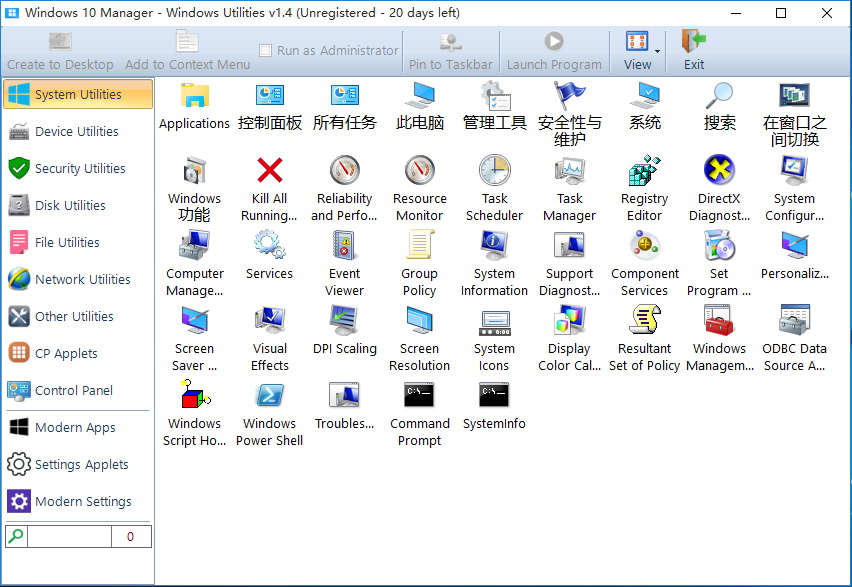Open the 搜索 magnifier icon
Screen dimensions: 852x587
[719, 95]
